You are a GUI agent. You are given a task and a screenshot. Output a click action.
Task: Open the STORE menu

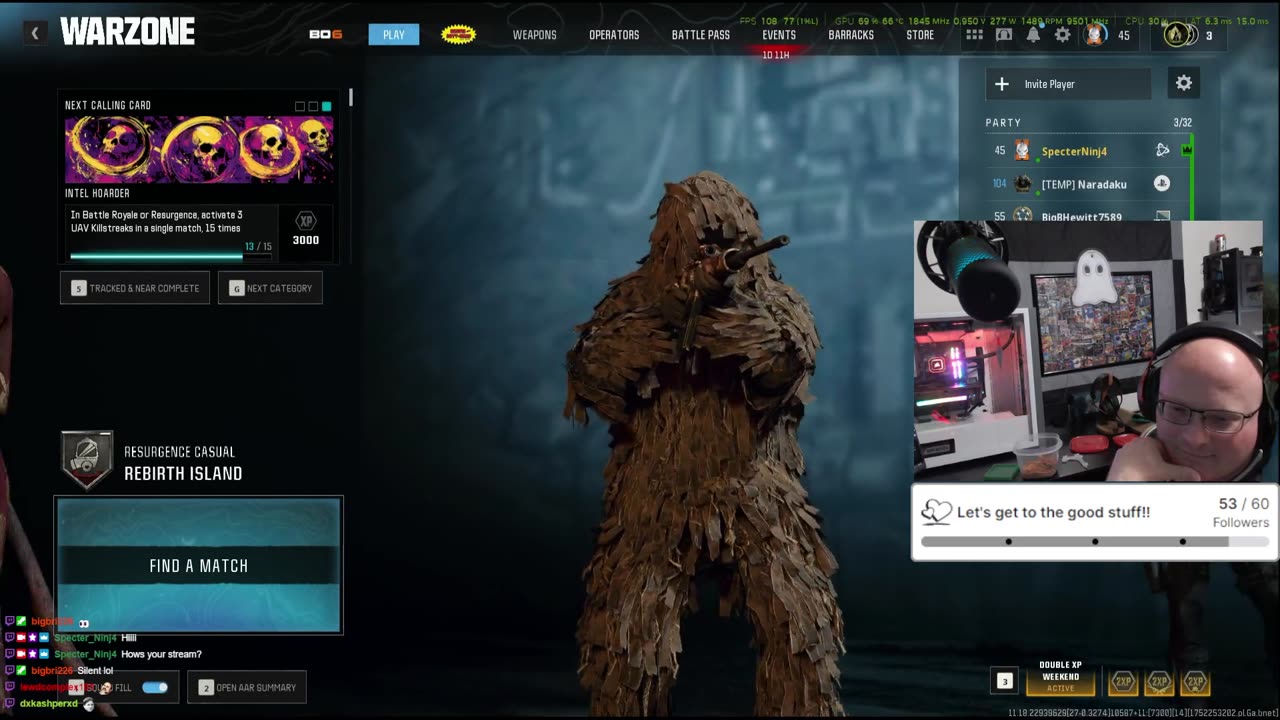point(920,35)
